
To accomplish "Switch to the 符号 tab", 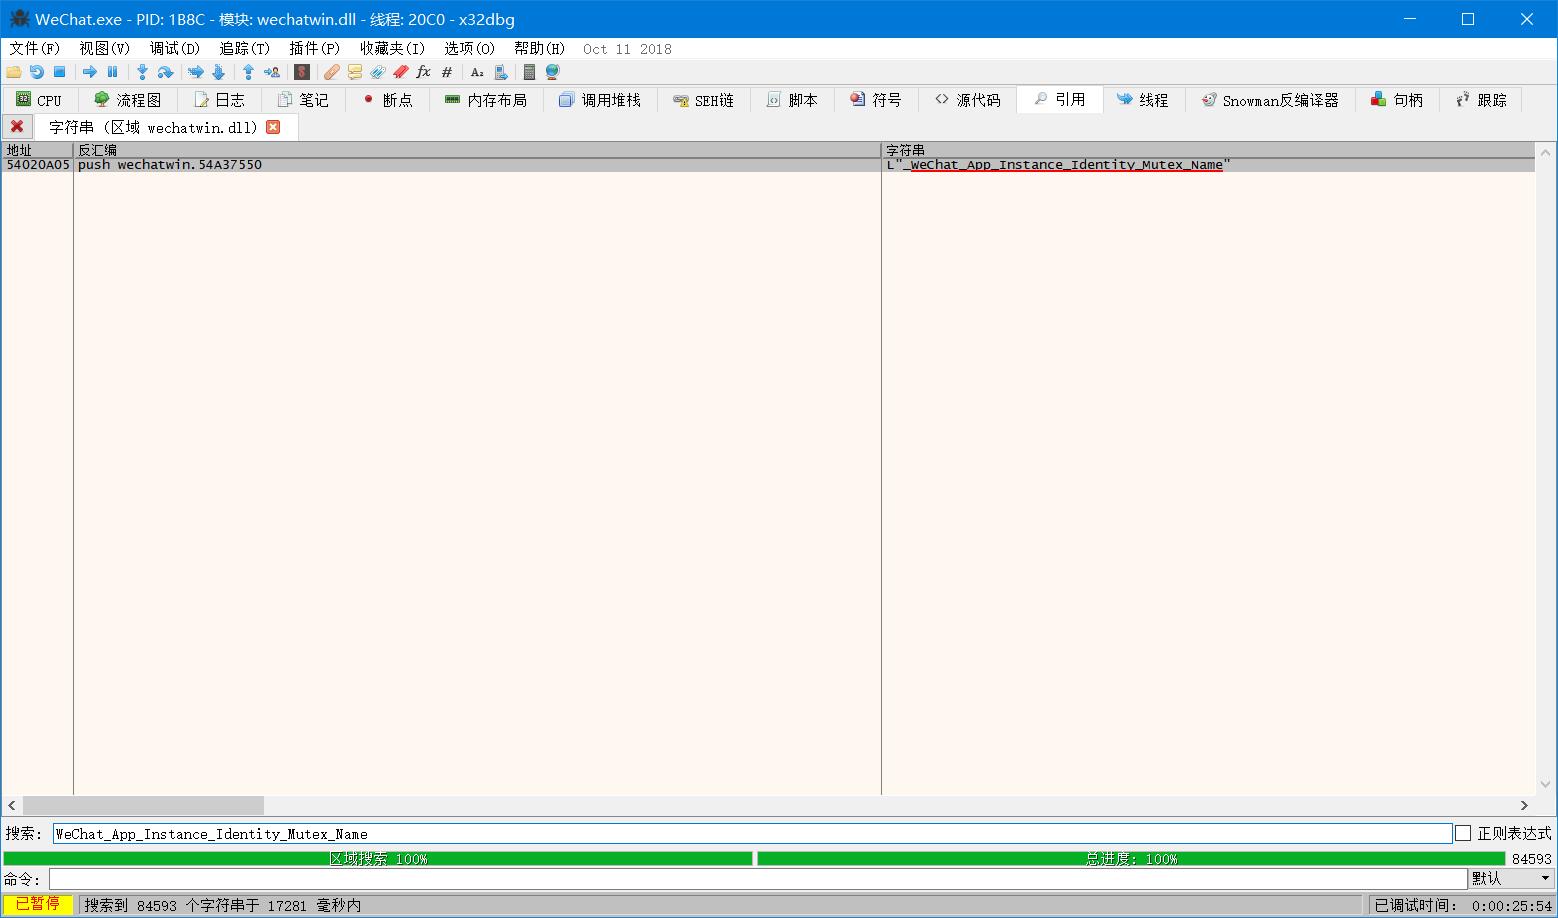I will (877, 100).
